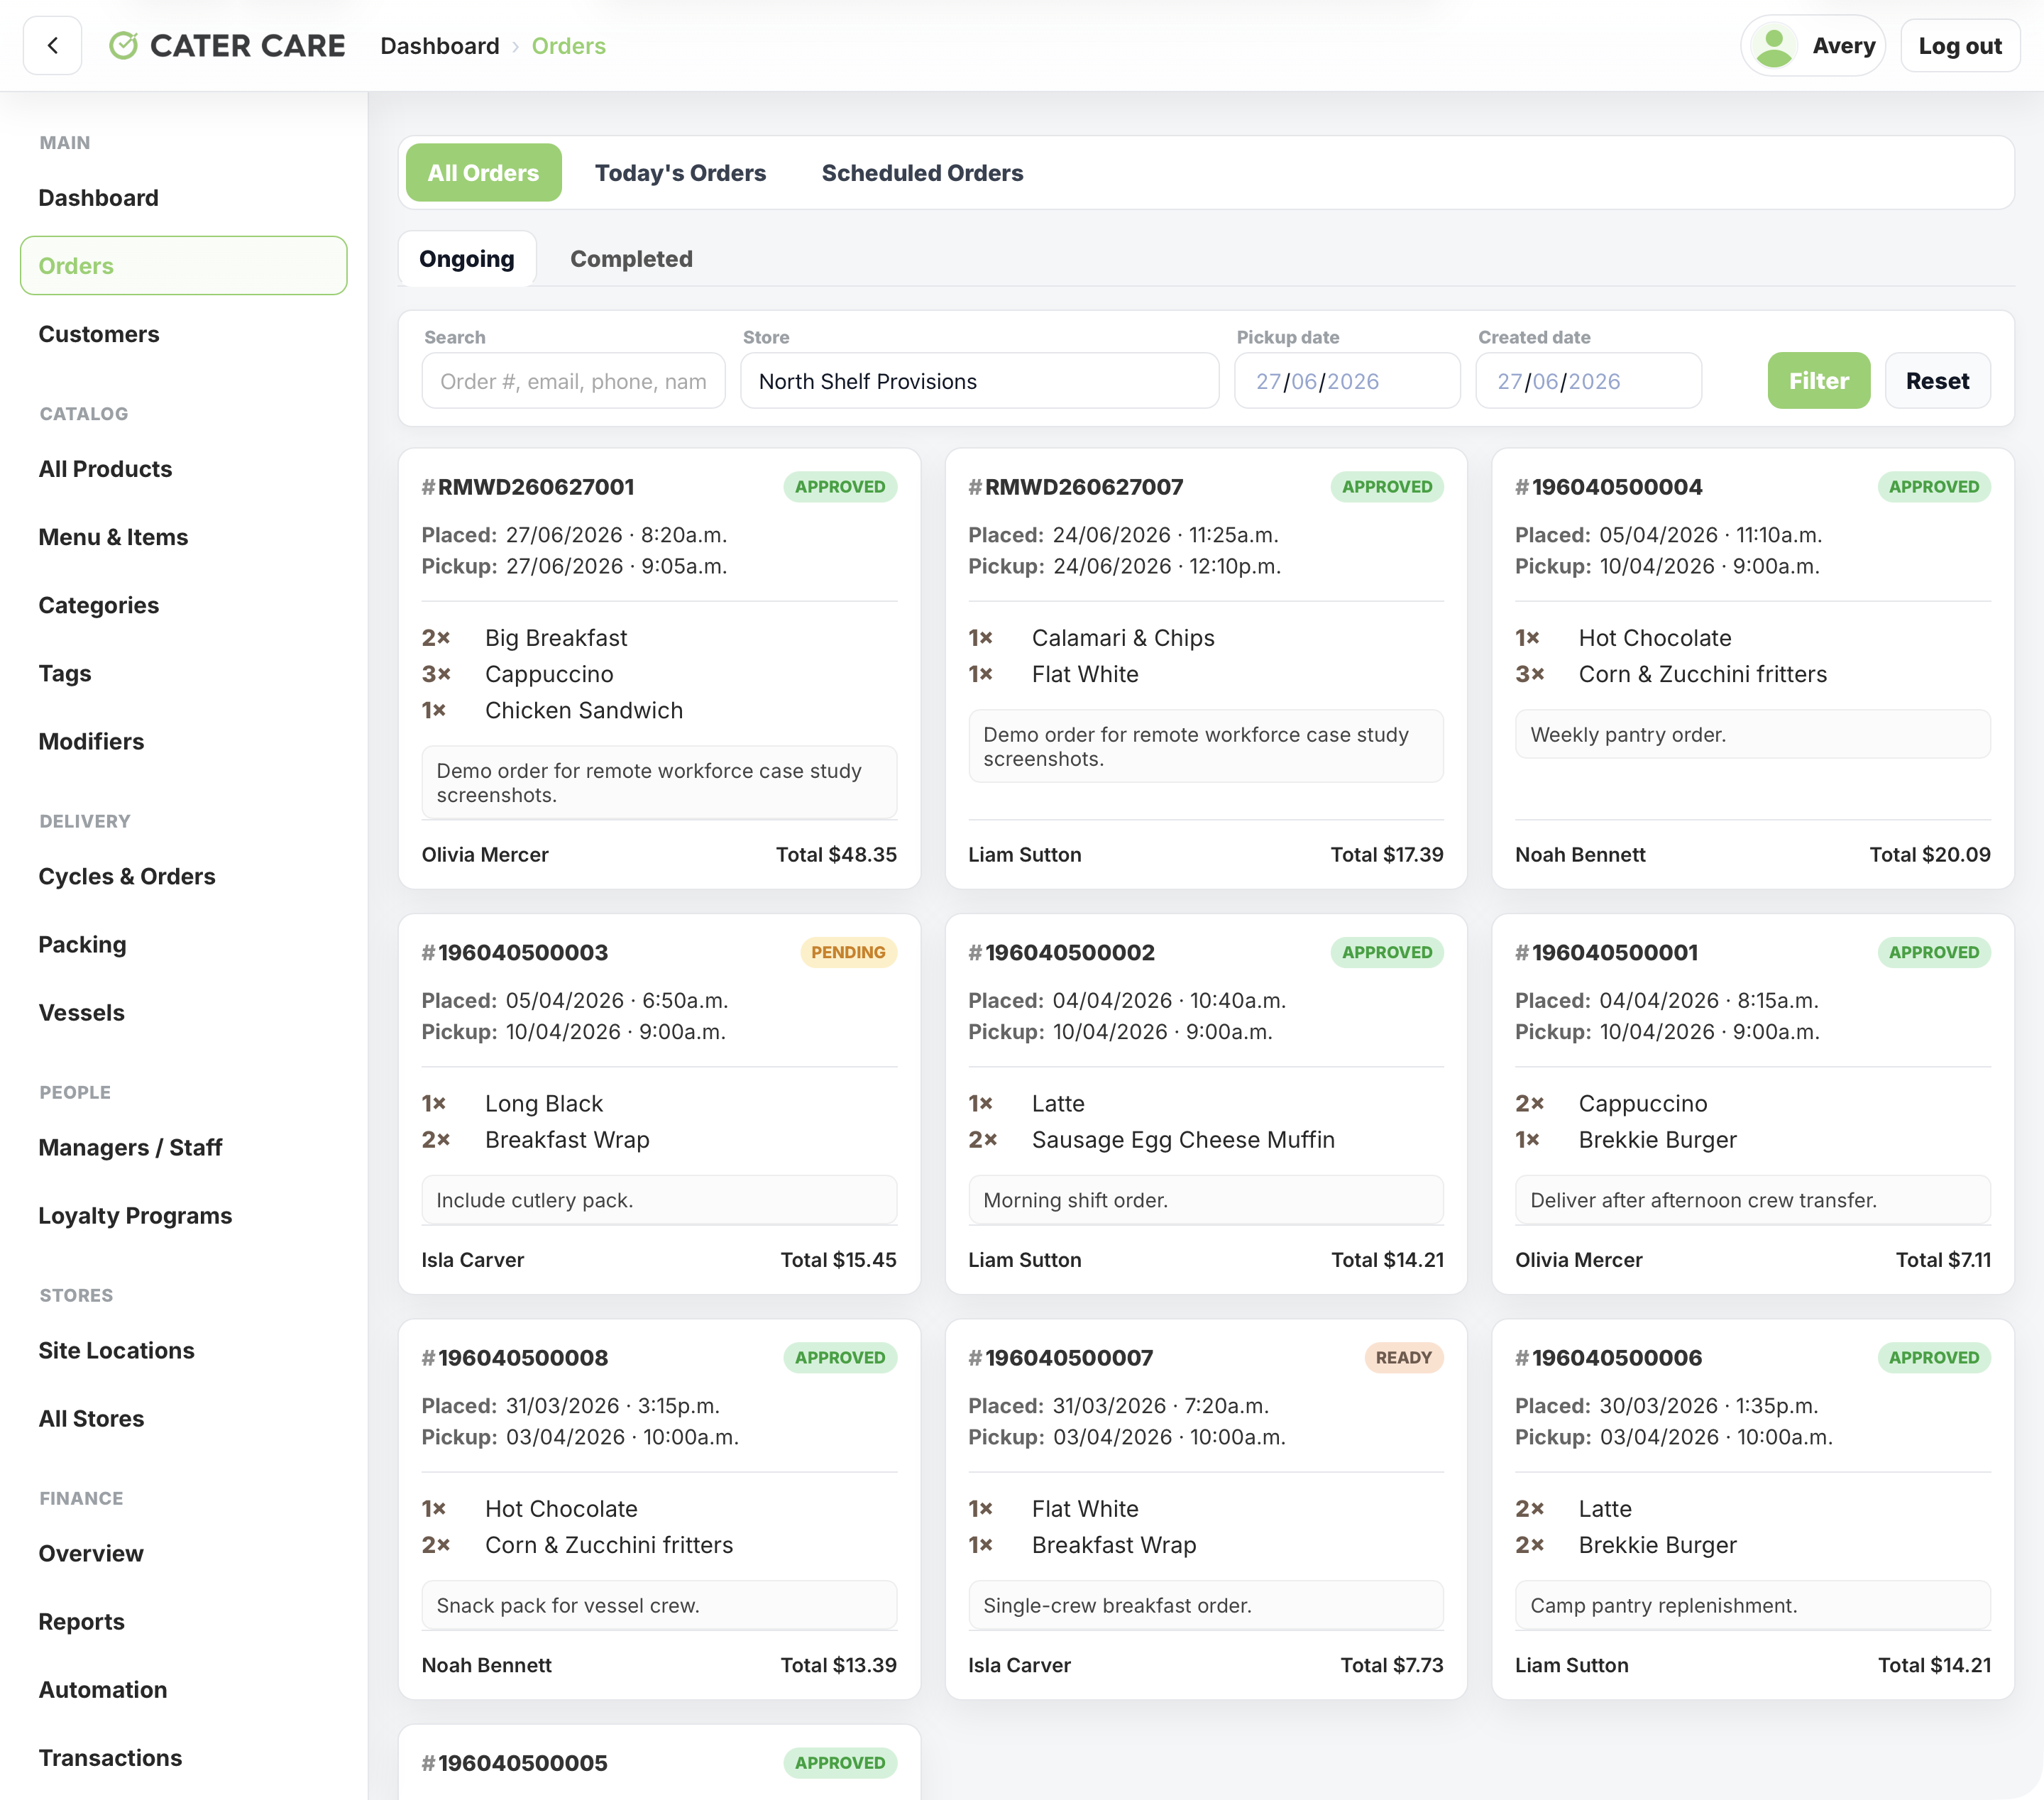This screenshot has width=2044, height=1800.
Task: Navigate to Menu & Items
Action: pyautogui.click(x=184, y=537)
